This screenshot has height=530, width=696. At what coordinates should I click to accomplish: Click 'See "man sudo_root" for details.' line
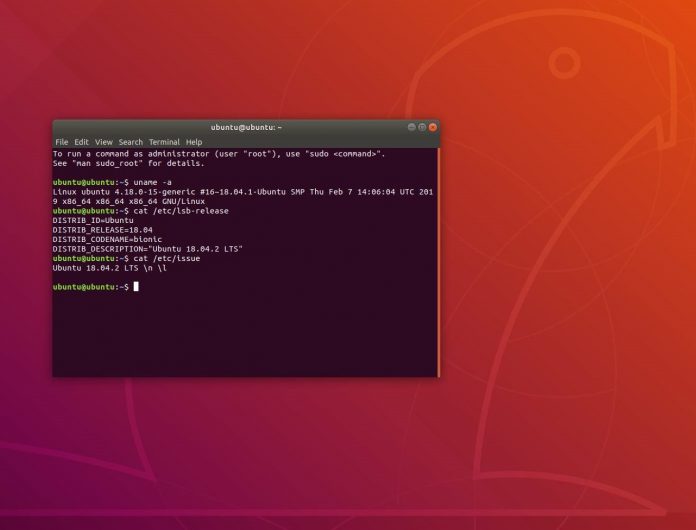[129, 163]
